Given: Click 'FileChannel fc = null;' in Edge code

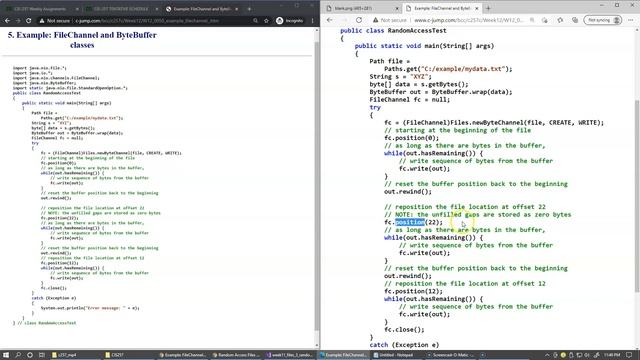Looking at the screenshot, I should (x=409, y=100).
